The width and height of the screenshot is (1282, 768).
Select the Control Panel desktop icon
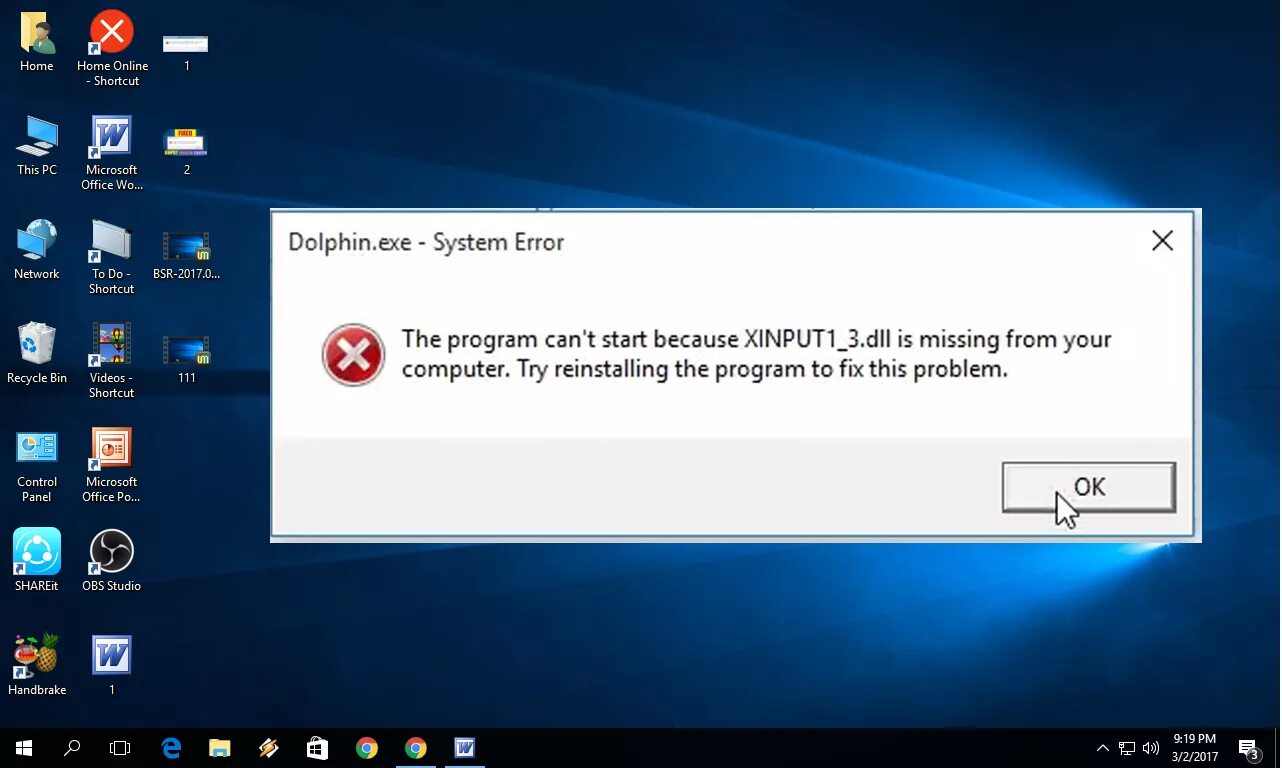coord(37,465)
